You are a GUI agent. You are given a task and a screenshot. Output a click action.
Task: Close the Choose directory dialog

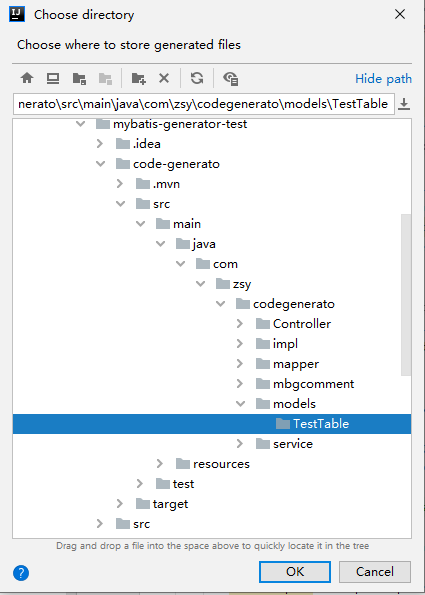pyautogui.click(x=400, y=14)
